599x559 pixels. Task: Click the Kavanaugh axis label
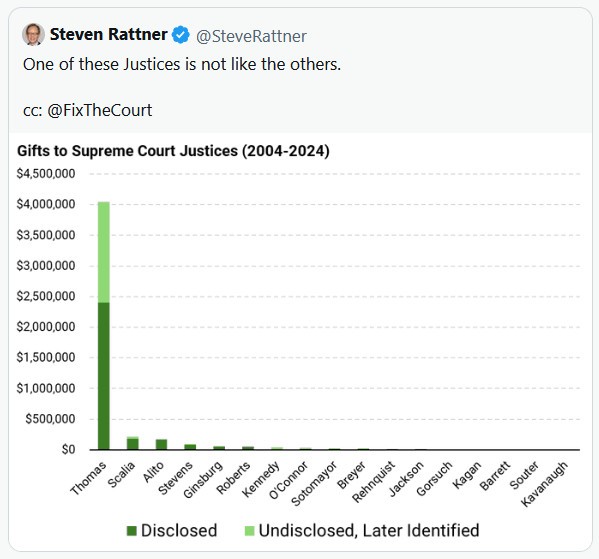point(545,484)
